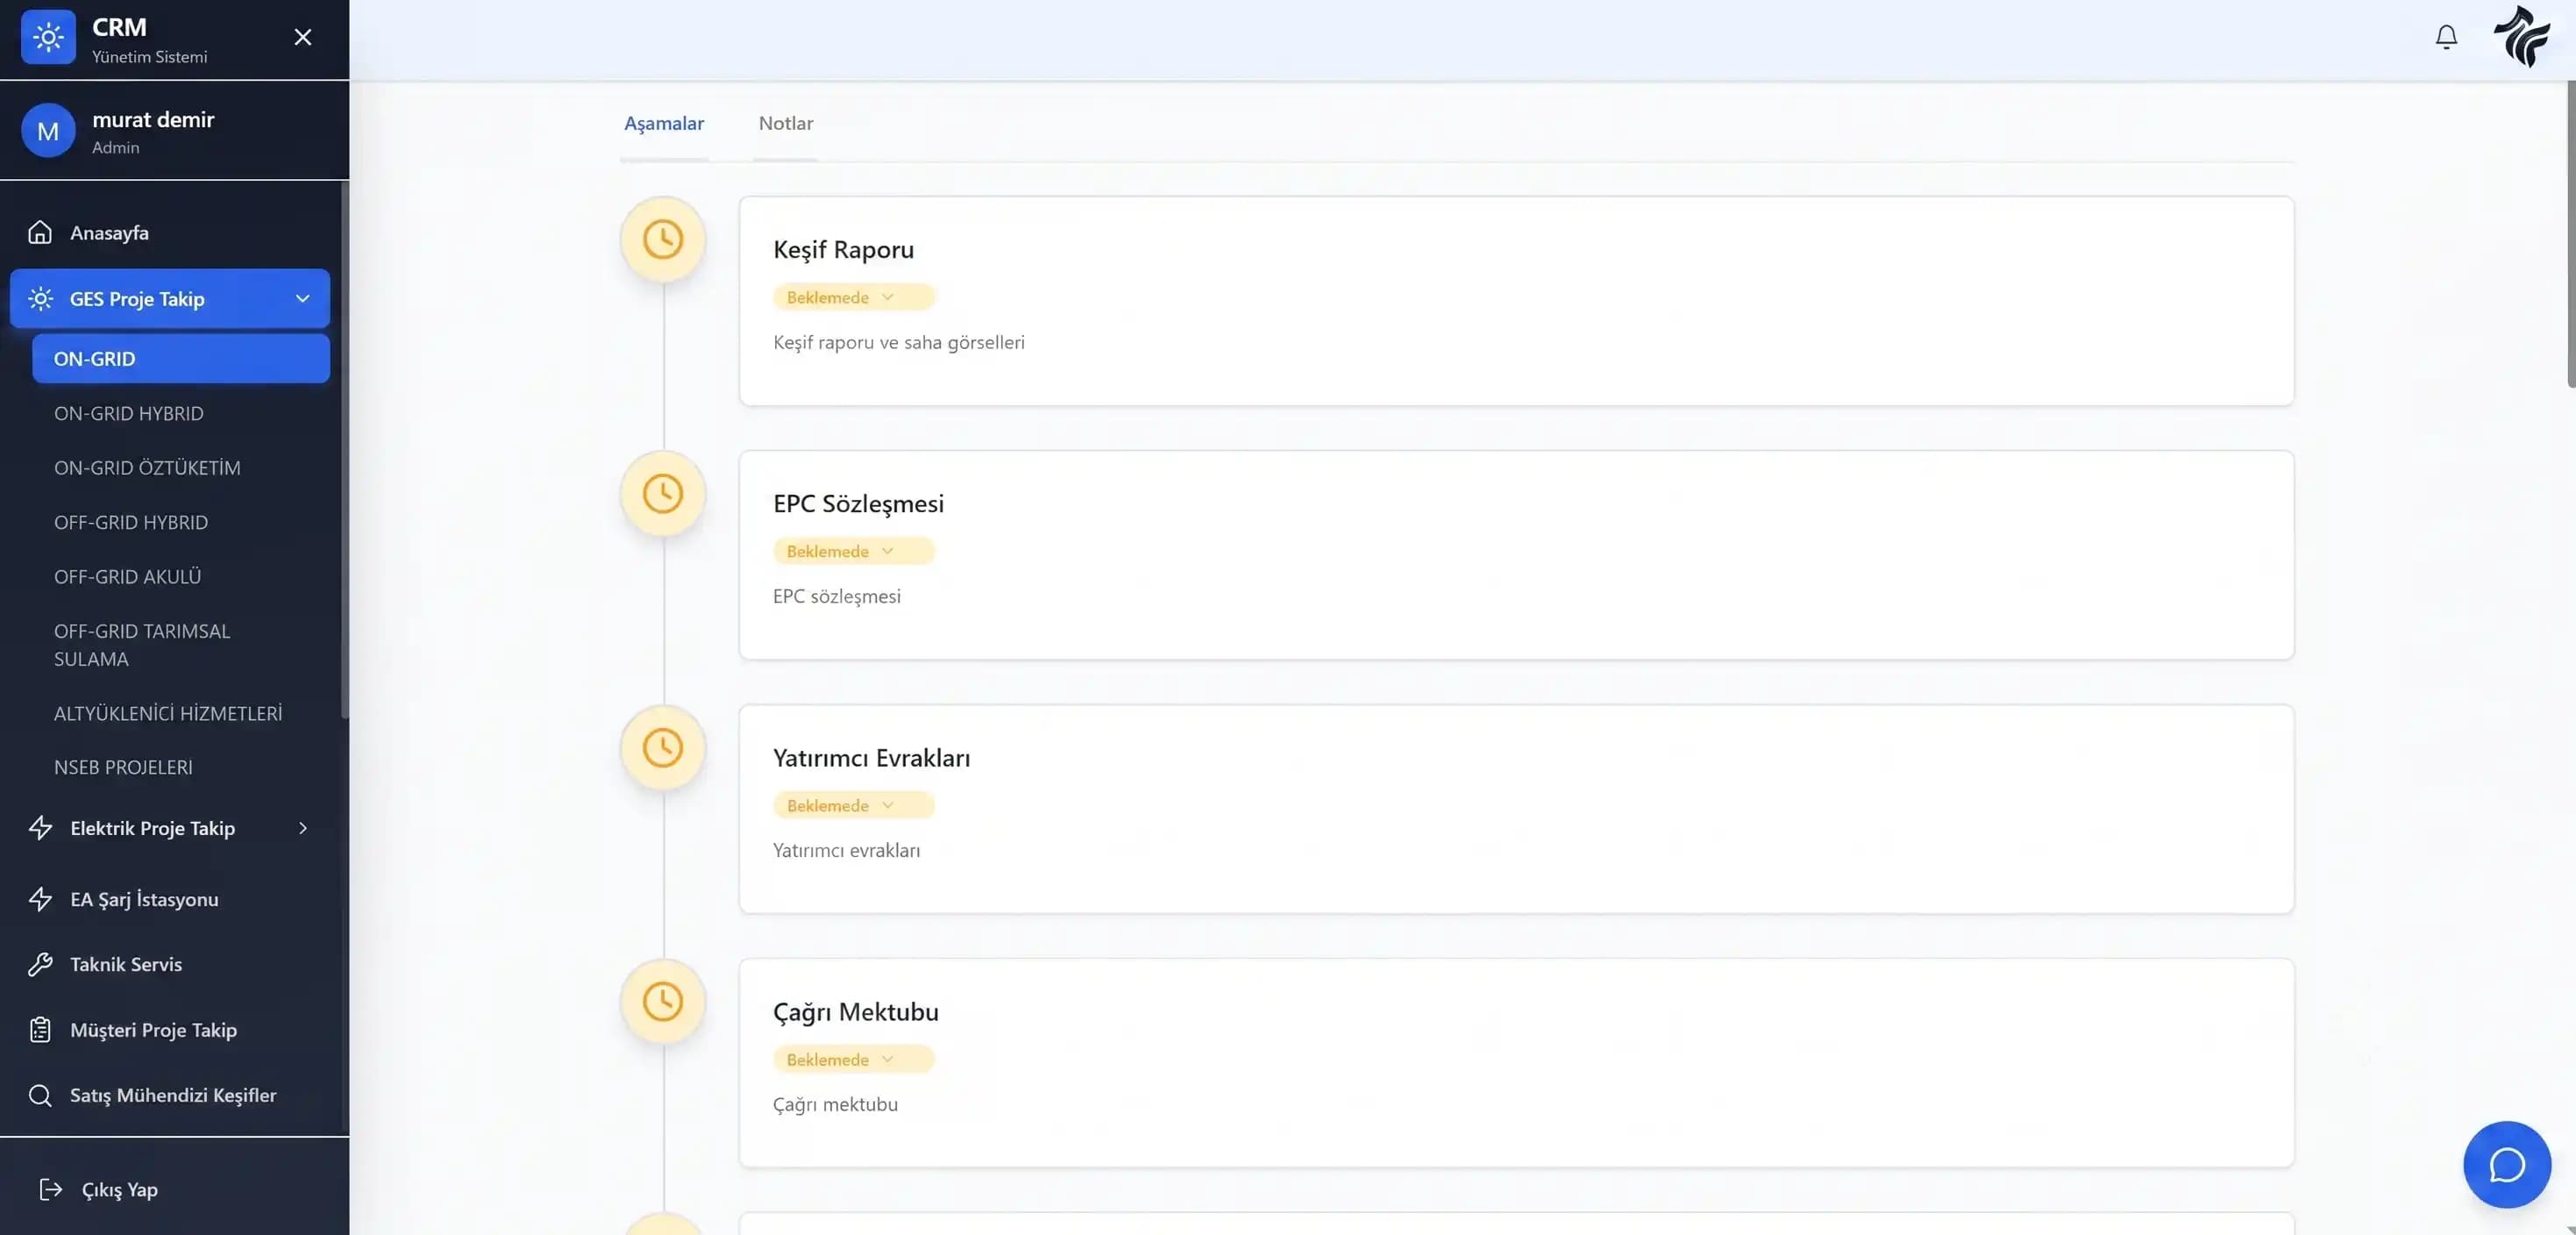The width and height of the screenshot is (2576, 1235).
Task: Click the EA Şarj İstasyonu lightning icon
Action: click(40, 898)
